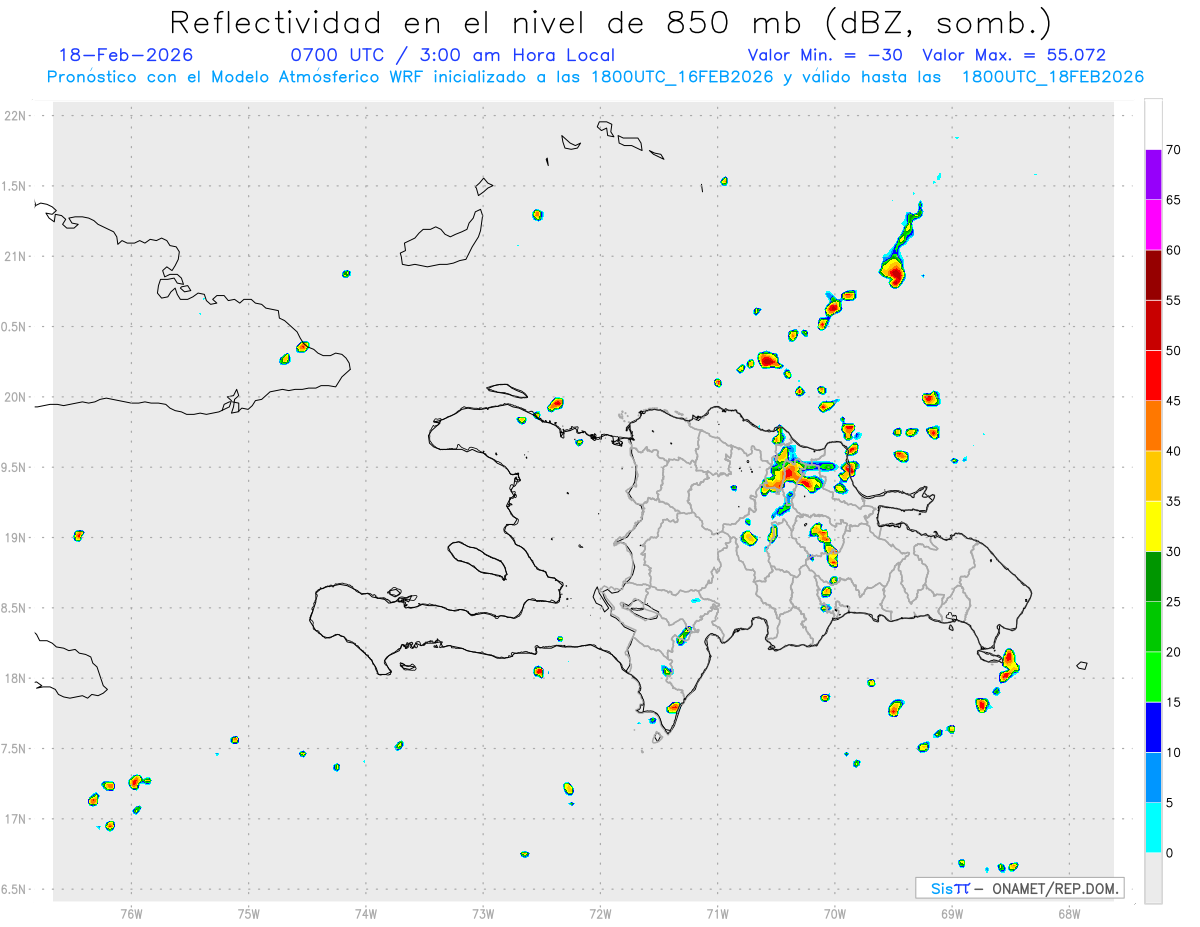Click the '71W' longitude label

718,914
